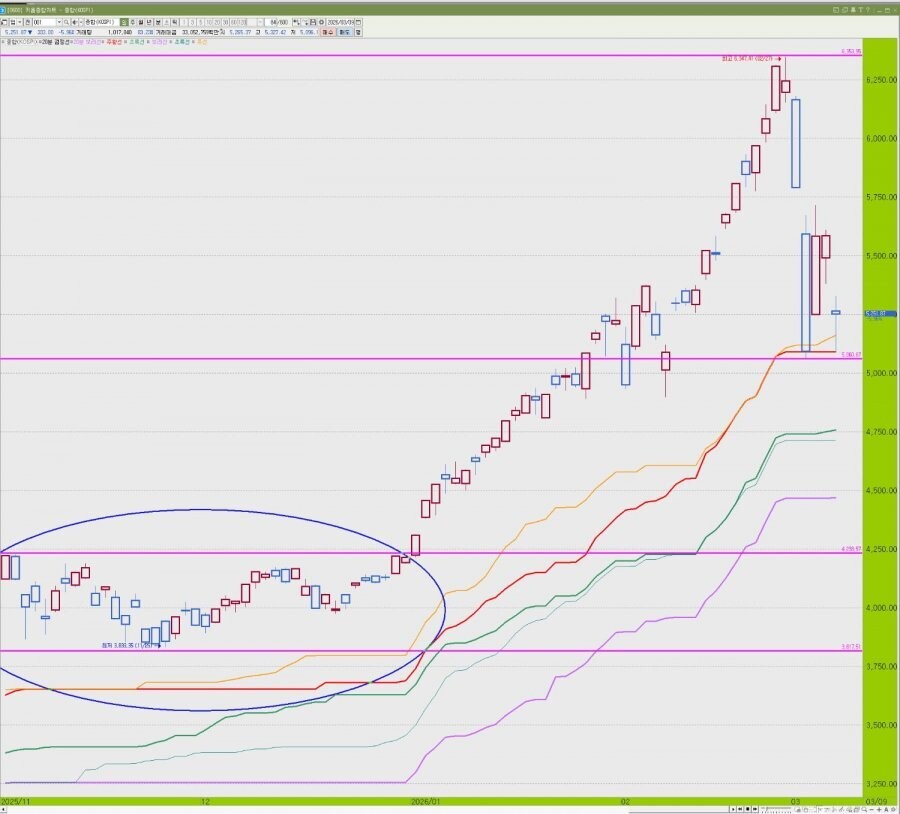Click the small 정 button after sell button
The width and height of the screenshot is (900, 814).
358,32
